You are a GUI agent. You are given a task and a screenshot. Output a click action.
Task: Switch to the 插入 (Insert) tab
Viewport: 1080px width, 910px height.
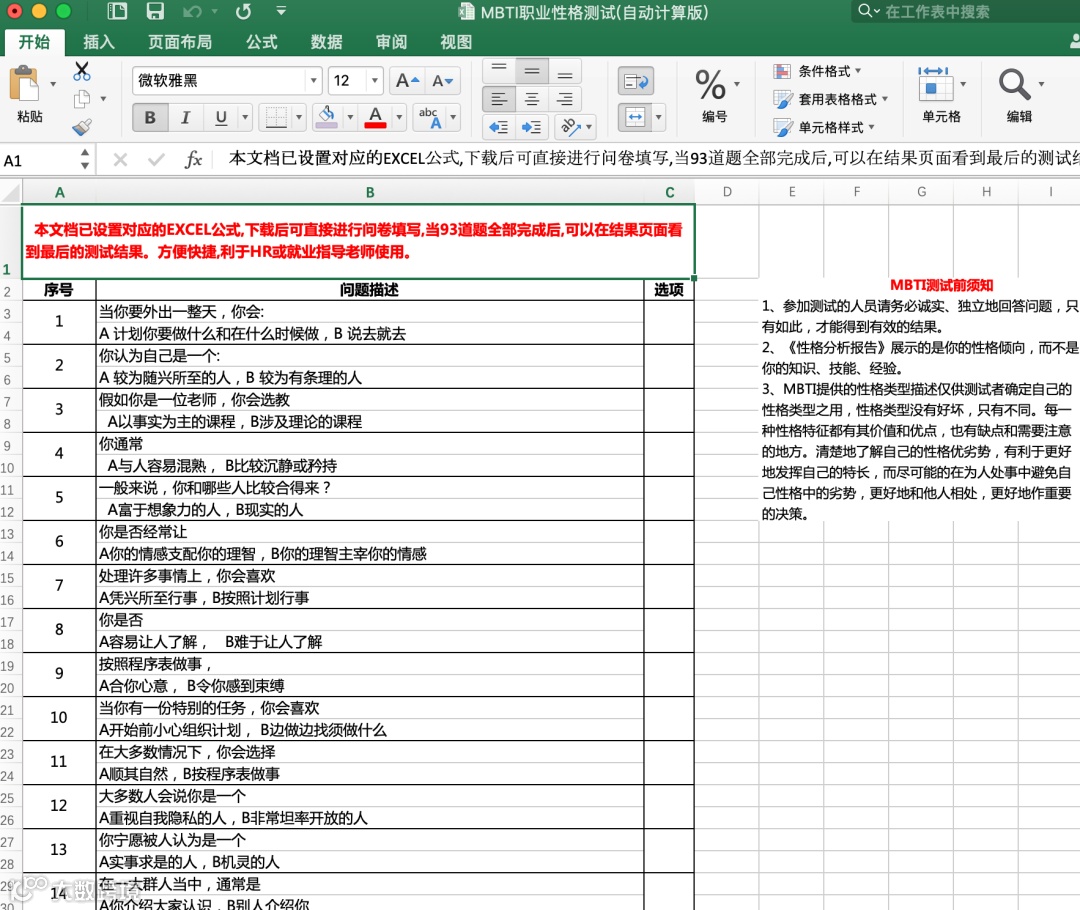pos(98,42)
